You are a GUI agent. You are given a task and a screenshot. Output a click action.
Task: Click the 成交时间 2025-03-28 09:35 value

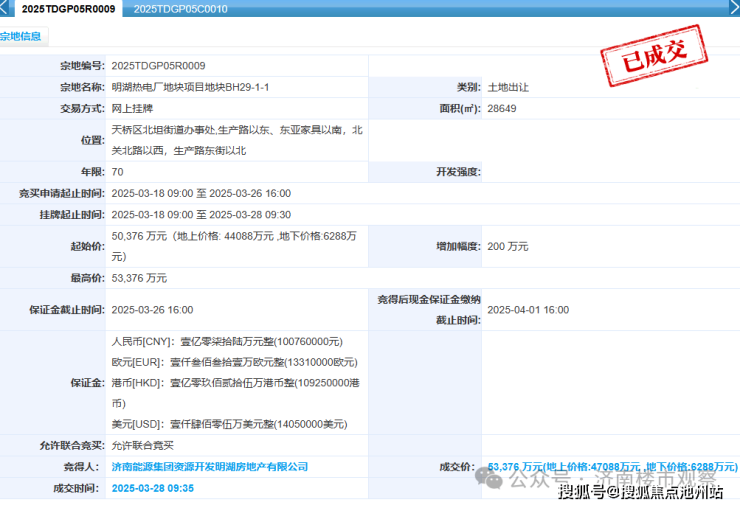pyautogui.click(x=152, y=488)
